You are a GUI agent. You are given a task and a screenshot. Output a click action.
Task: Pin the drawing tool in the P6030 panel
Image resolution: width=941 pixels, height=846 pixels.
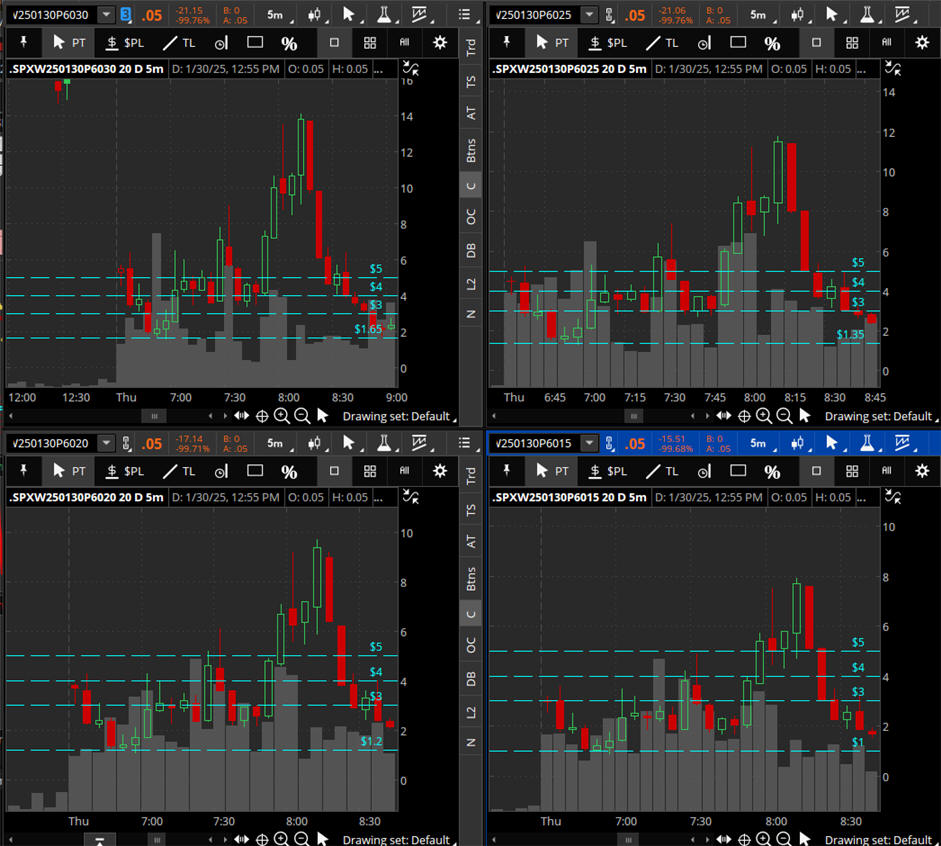pyautogui.click(x=24, y=43)
